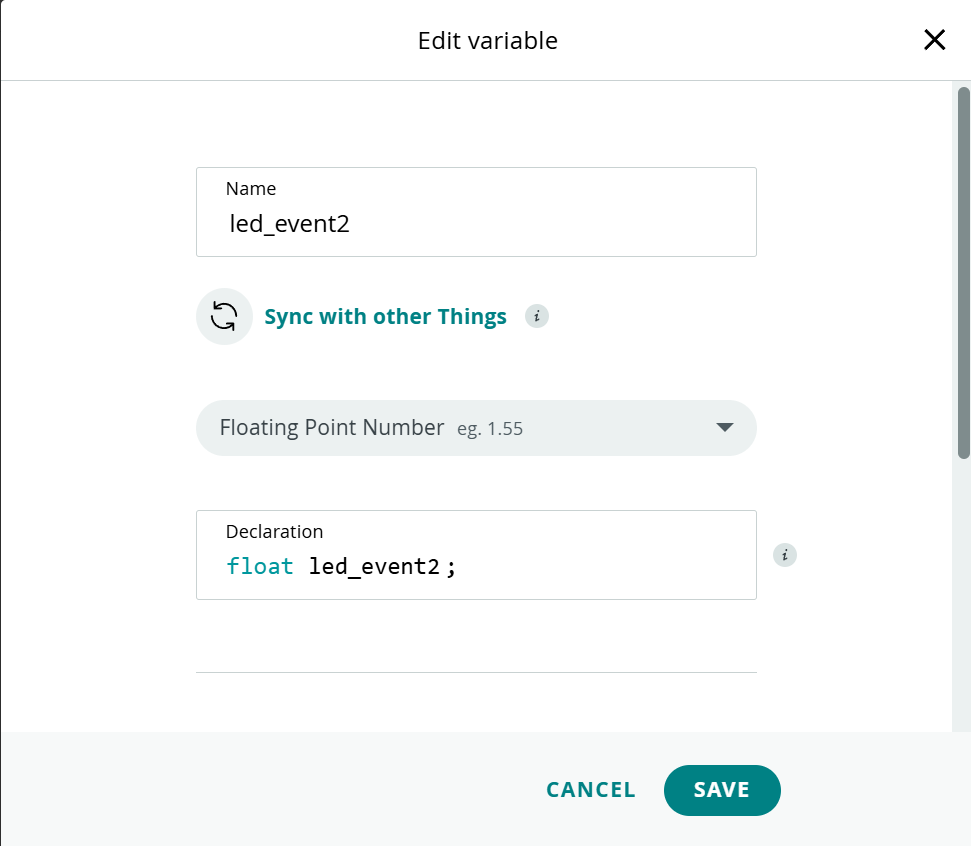Save the variable changes
The height and width of the screenshot is (846, 971).
(x=721, y=790)
